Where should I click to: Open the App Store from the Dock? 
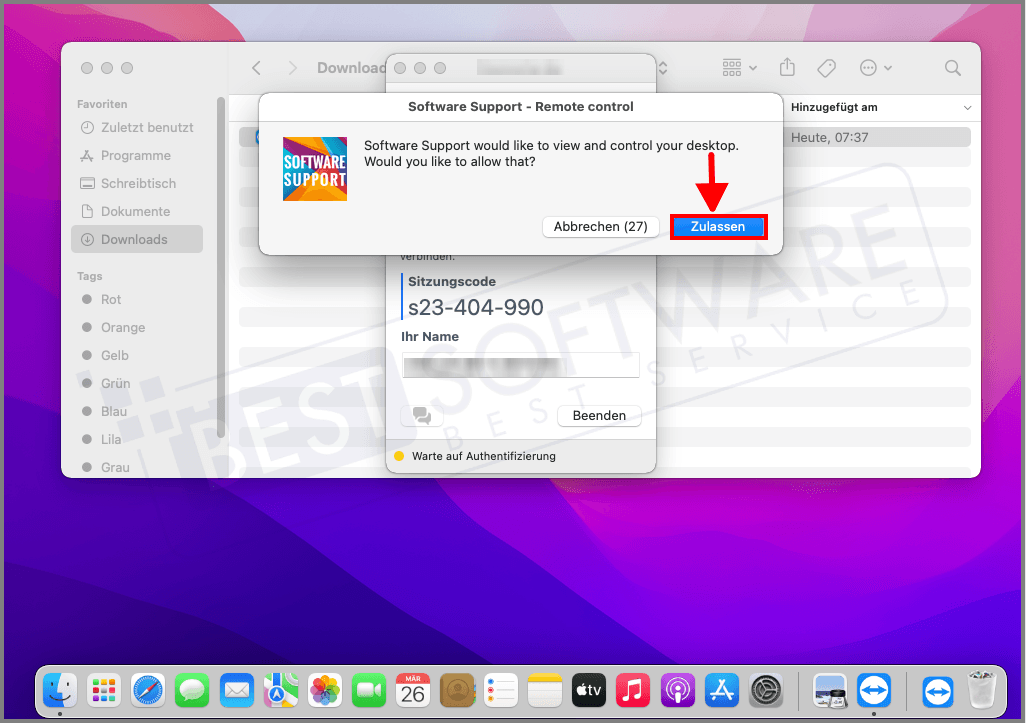coord(721,690)
